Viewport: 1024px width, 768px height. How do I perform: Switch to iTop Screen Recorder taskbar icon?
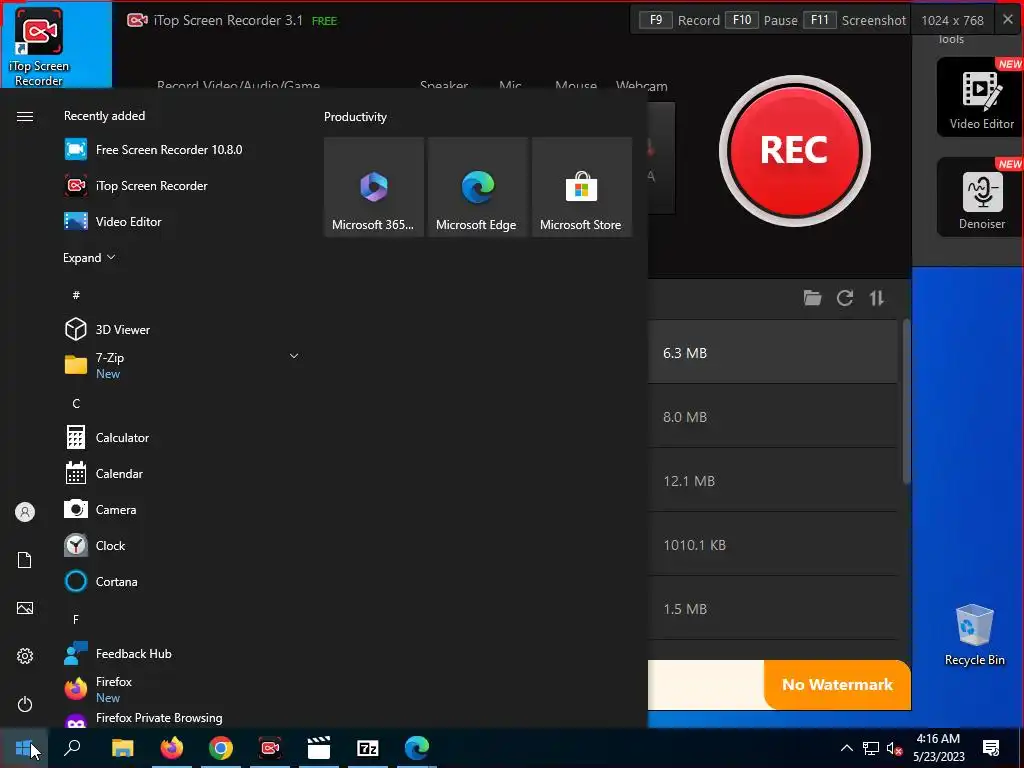[270, 748]
